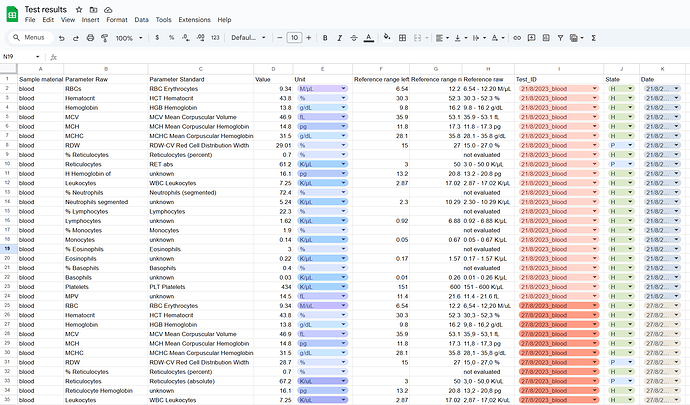Toggle italic formatting
This screenshot has width=690, height=405.
(339, 38)
